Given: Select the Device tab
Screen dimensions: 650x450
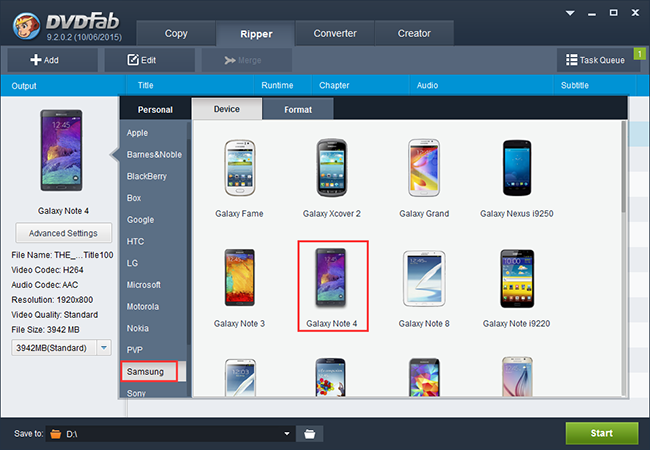Looking at the screenshot, I should pos(227,109).
